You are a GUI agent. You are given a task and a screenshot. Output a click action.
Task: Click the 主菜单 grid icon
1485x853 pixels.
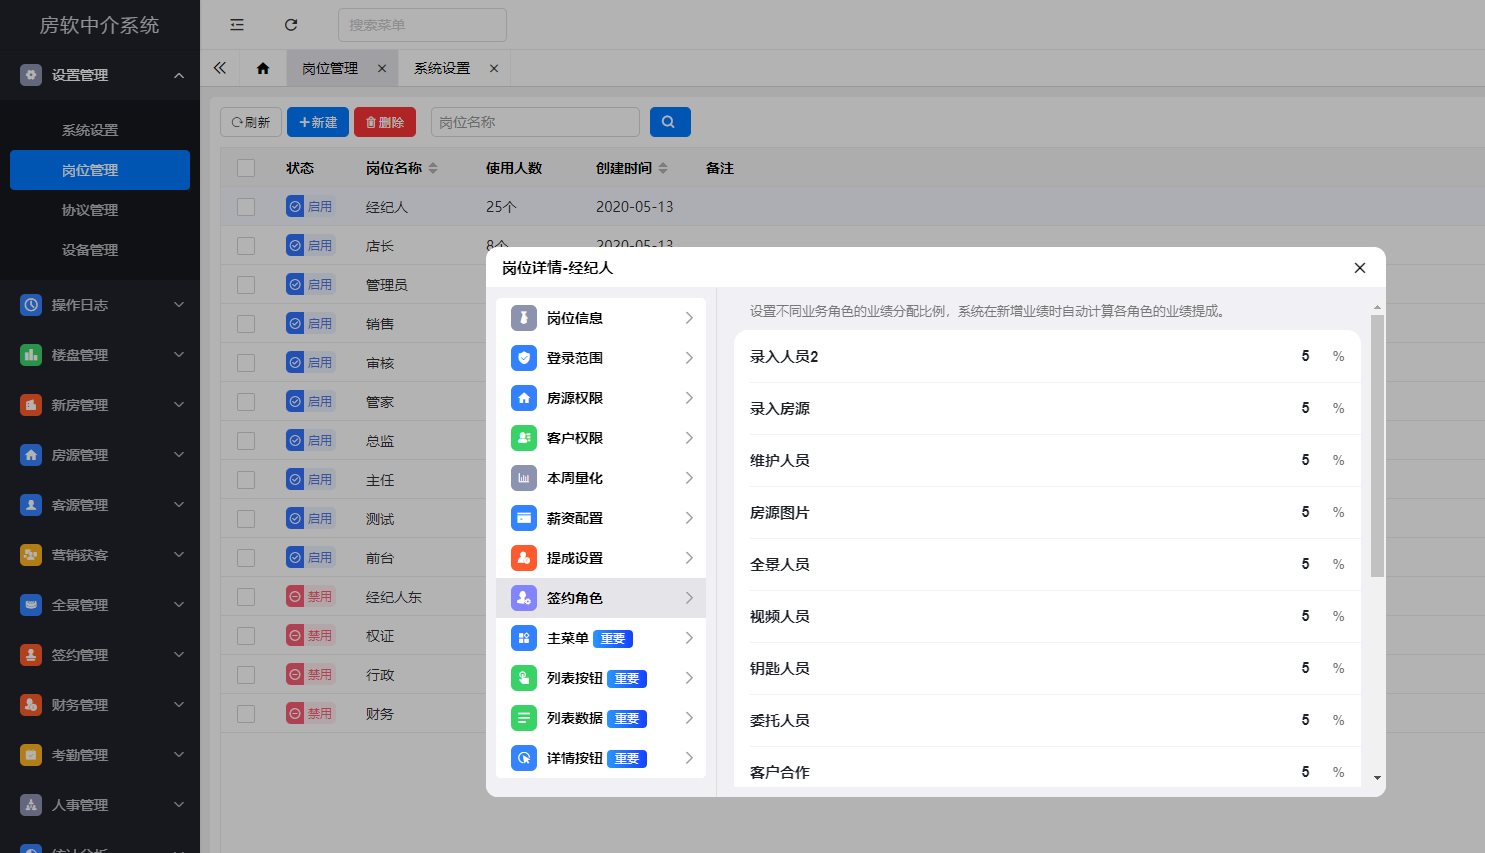(524, 638)
